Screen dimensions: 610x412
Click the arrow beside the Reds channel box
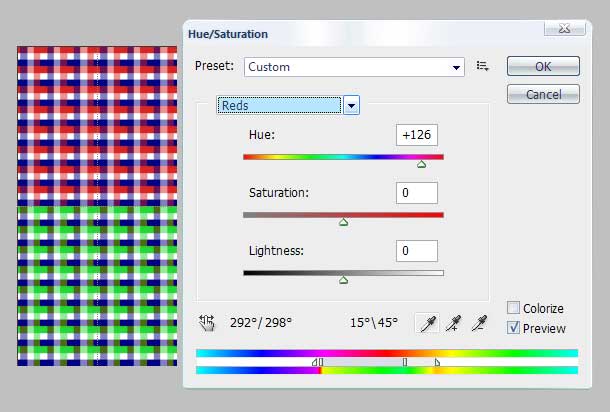[x=351, y=105]
